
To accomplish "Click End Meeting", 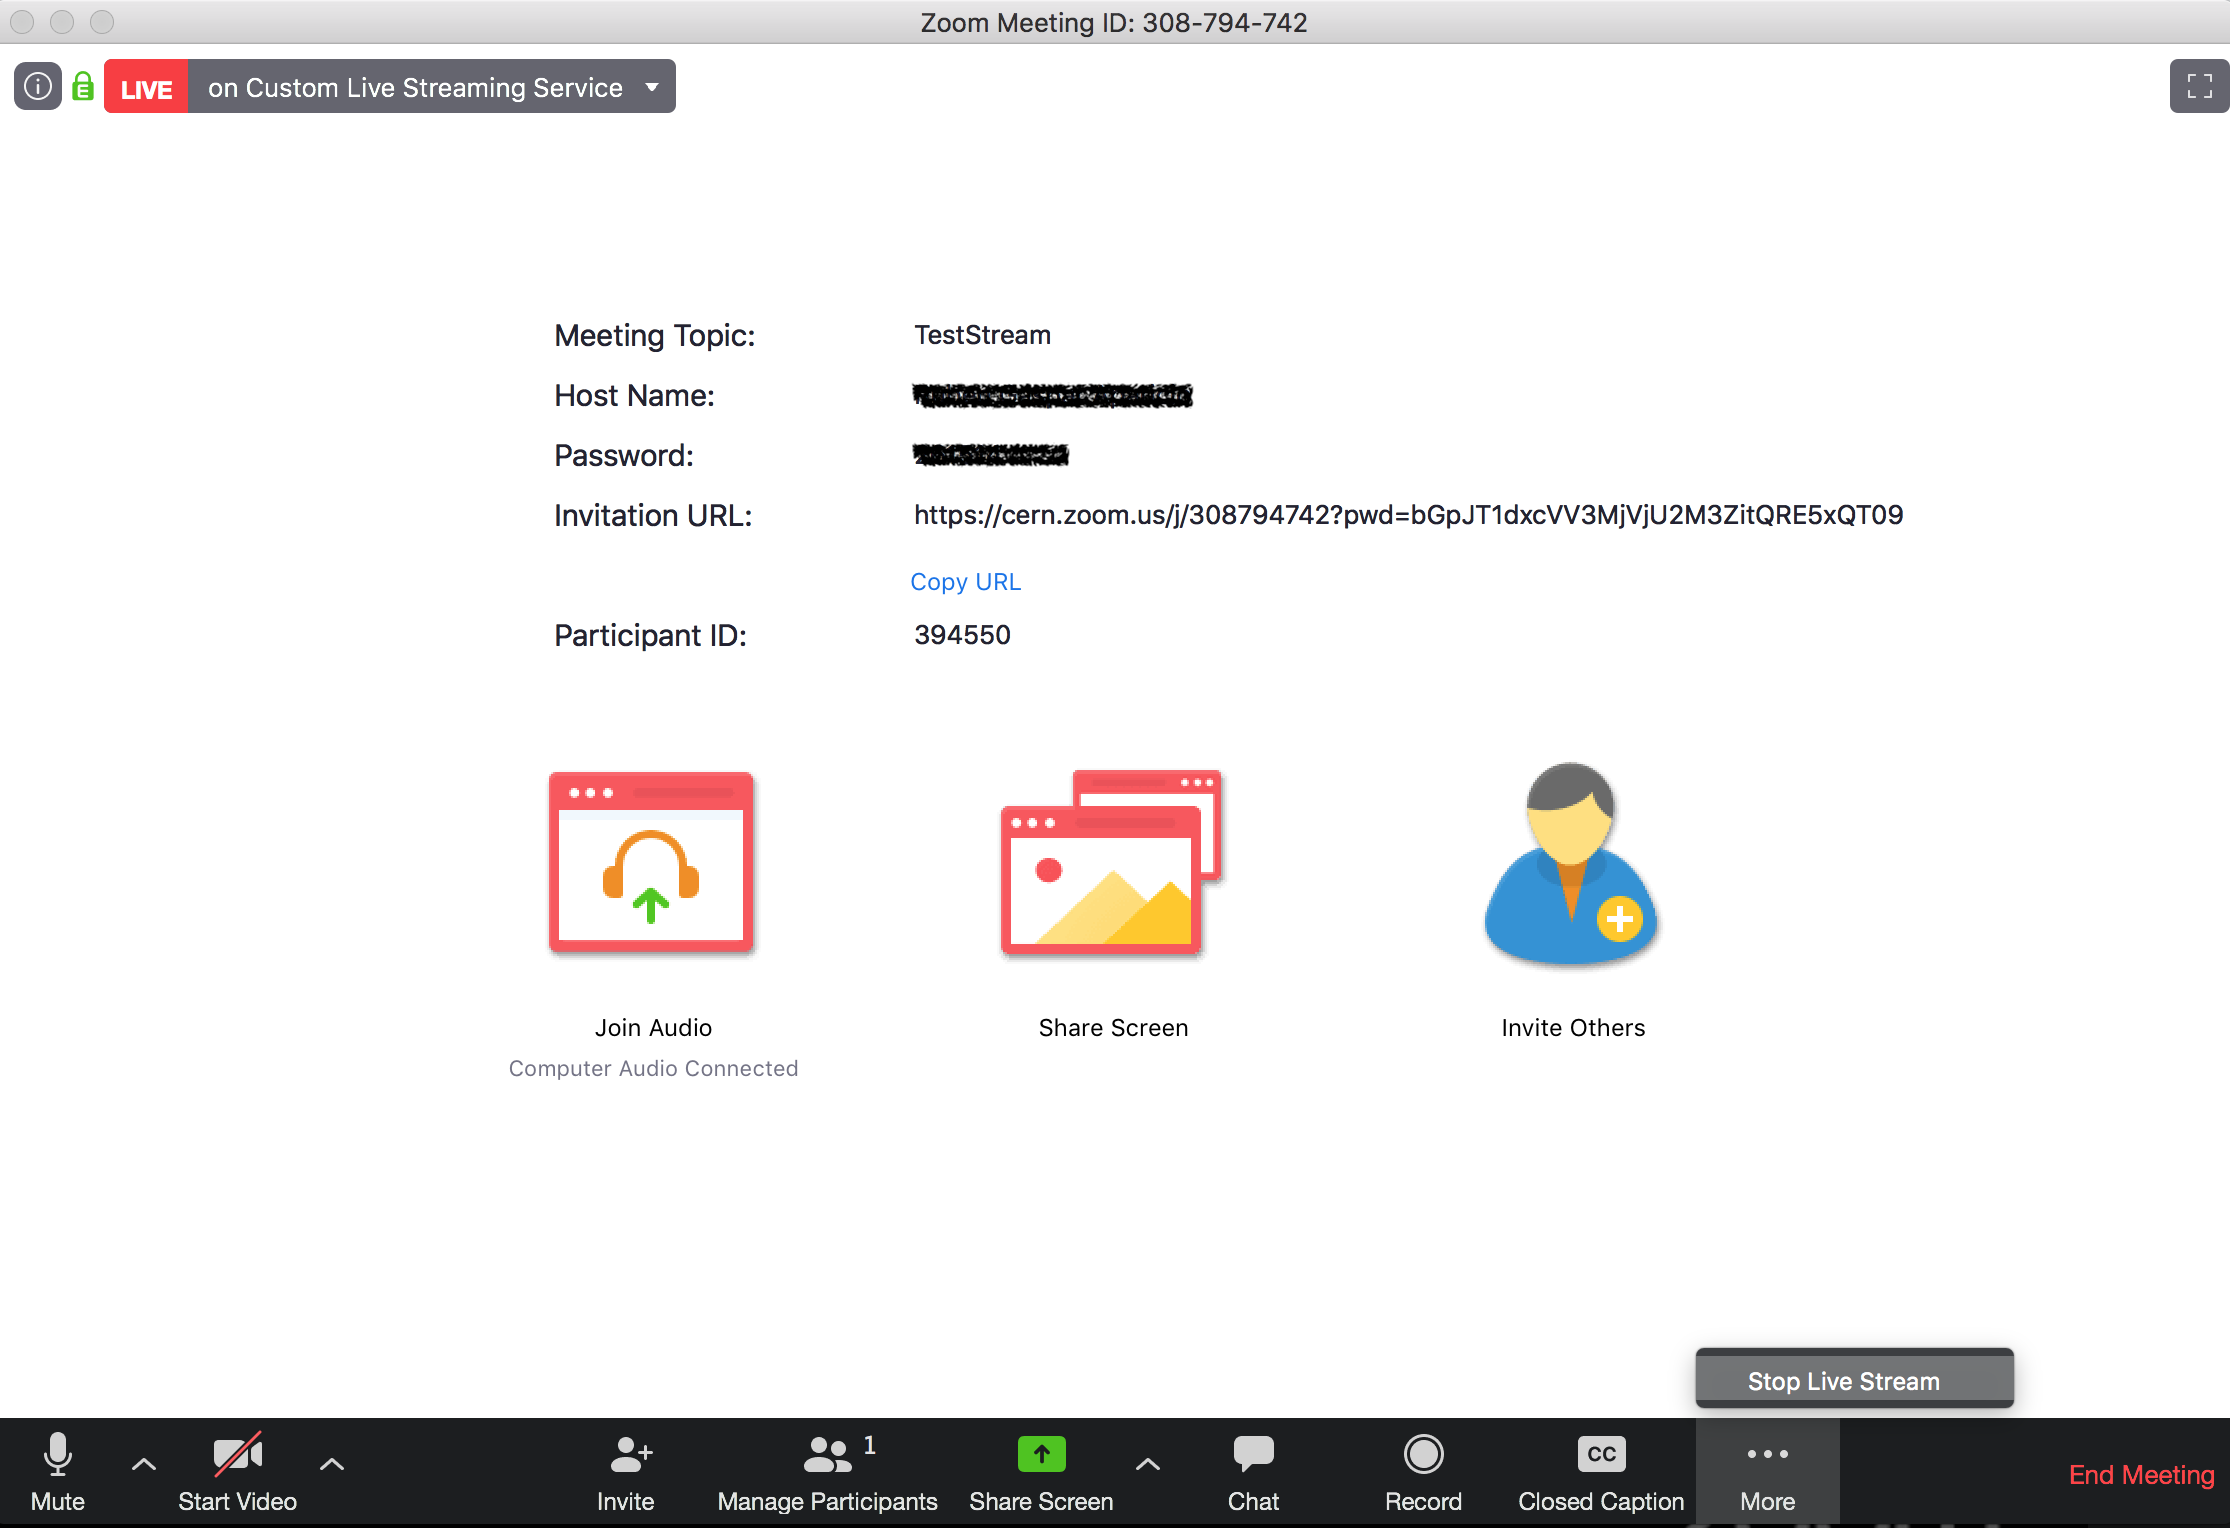I will pyautogui.click(x=2141, y=1475).
